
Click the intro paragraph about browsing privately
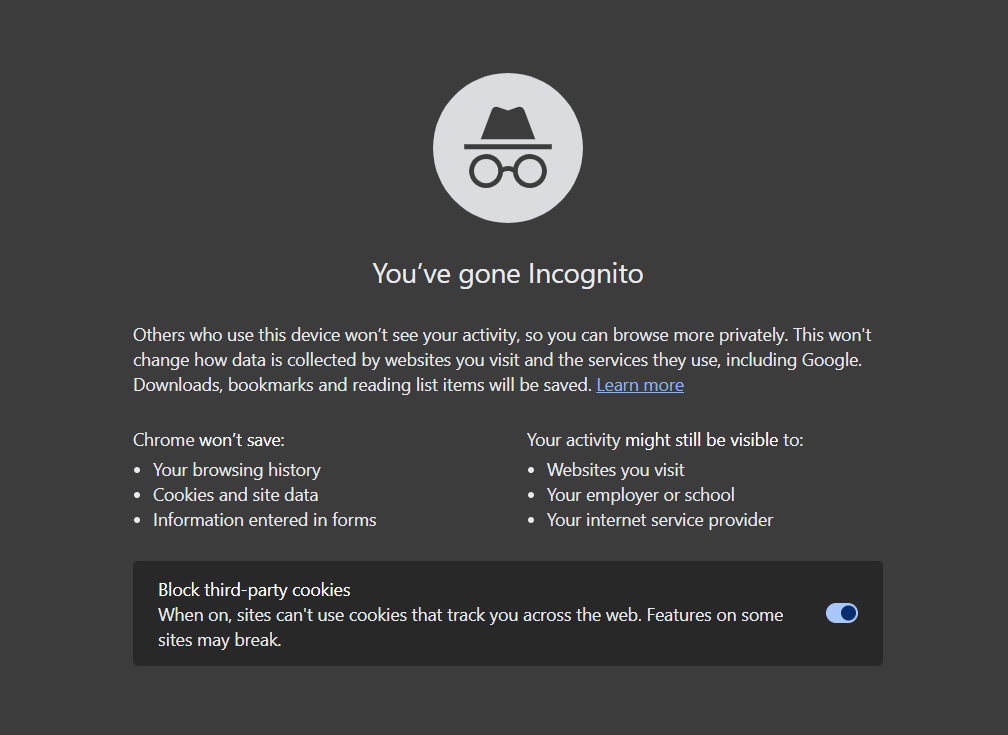tap(502, 360)
